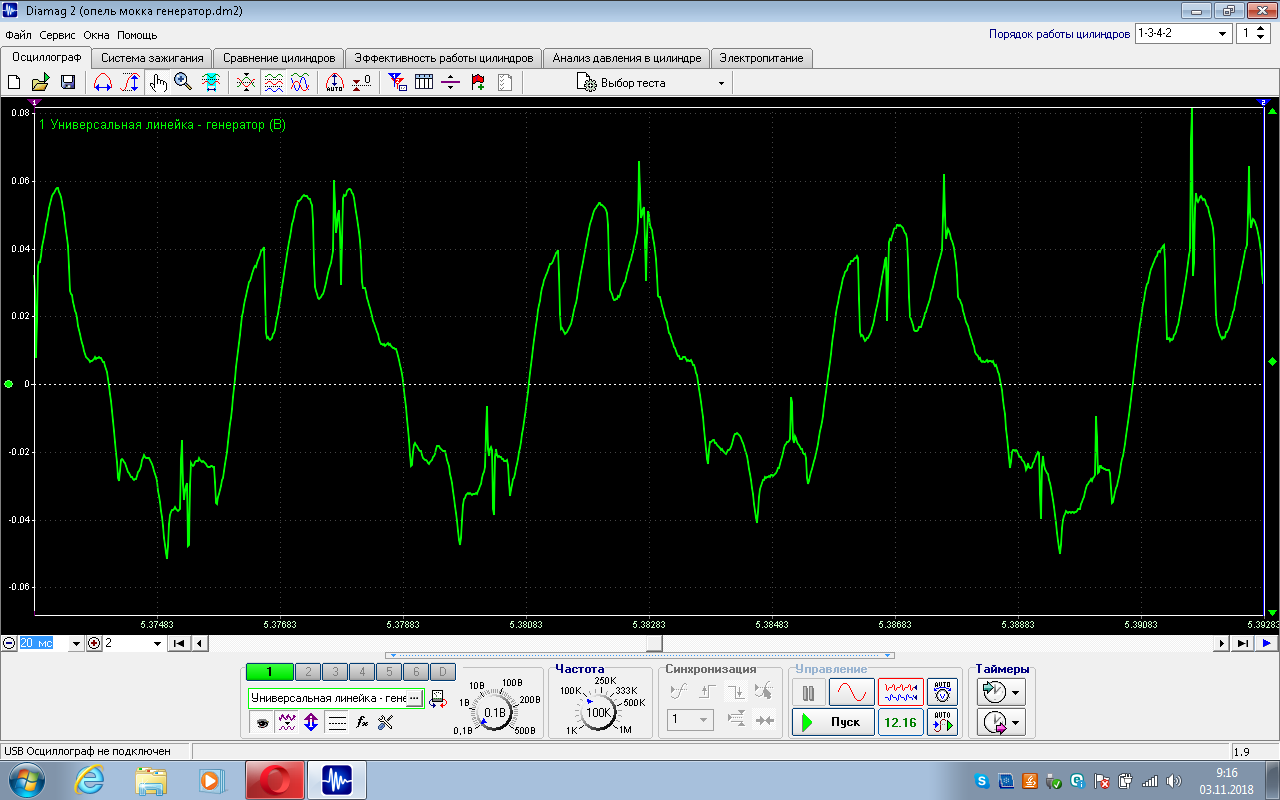Open the Файл menu
Viewport: 1280px width, 800px height.
click(18, 35)
